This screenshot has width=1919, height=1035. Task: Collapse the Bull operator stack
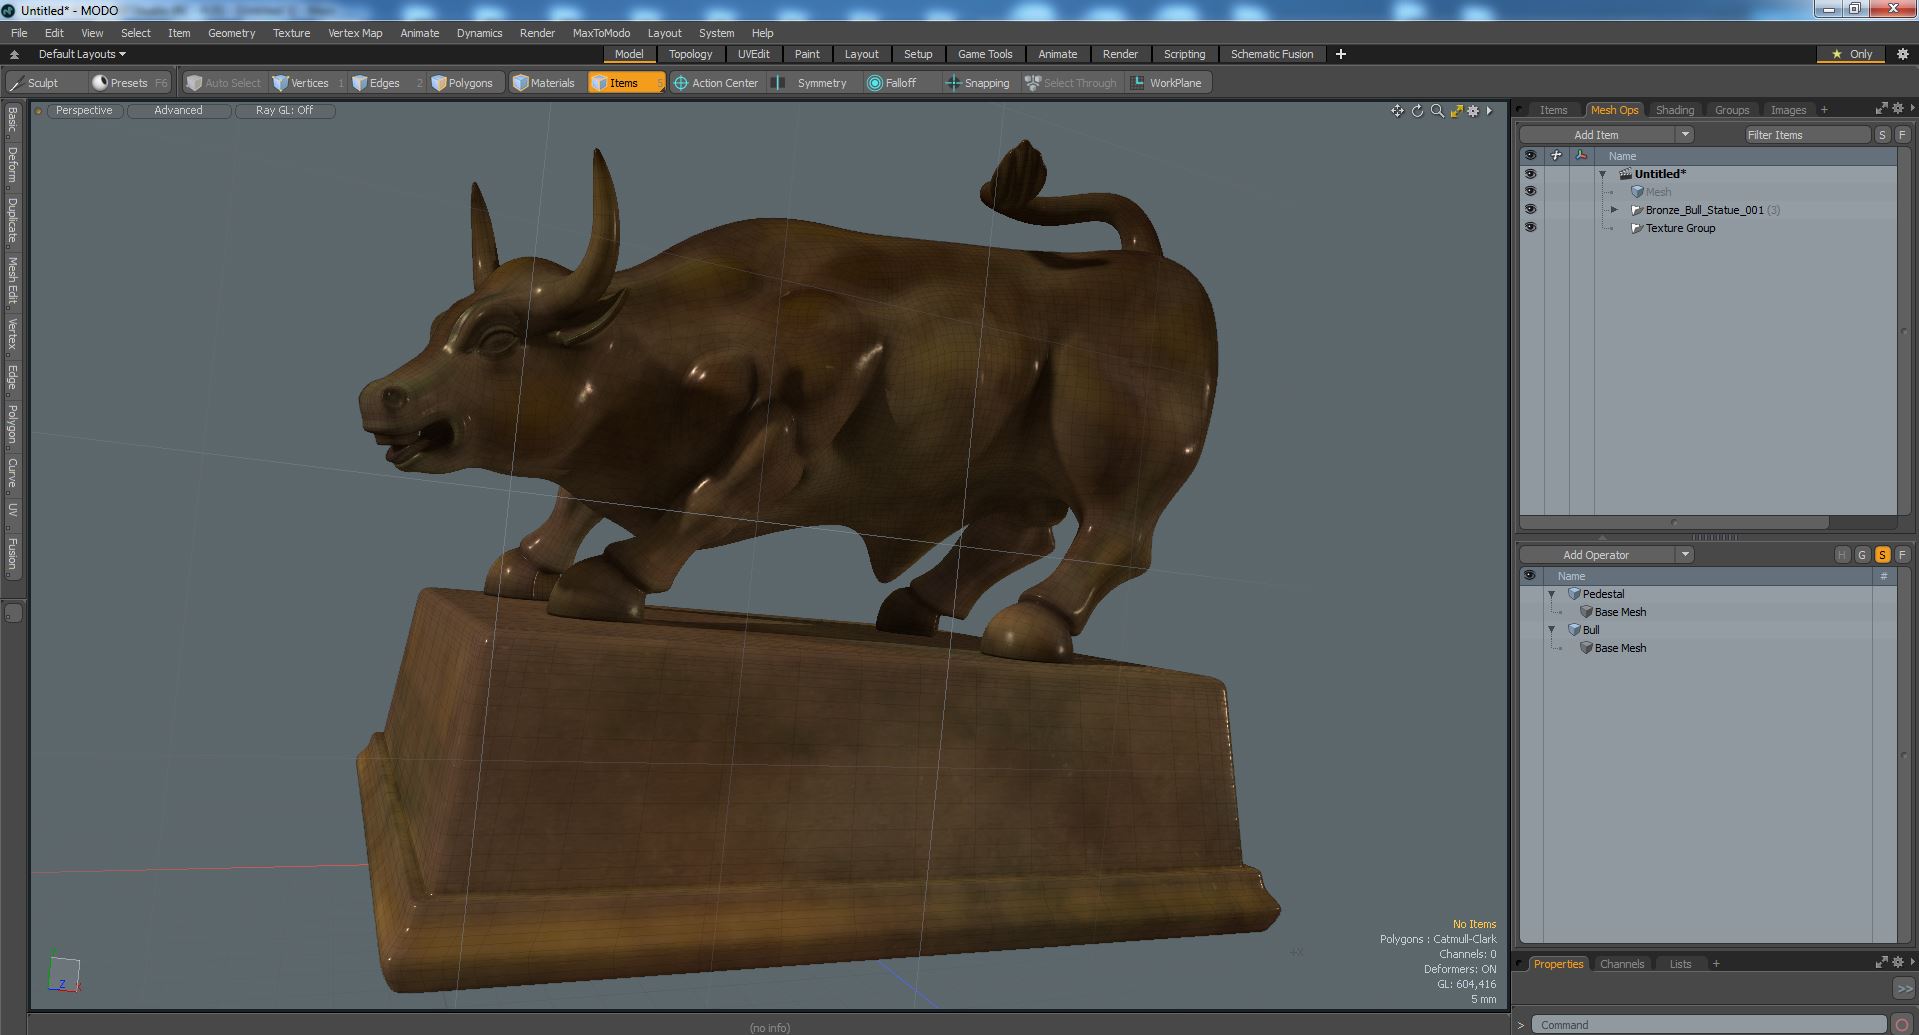click(1552, 630)
